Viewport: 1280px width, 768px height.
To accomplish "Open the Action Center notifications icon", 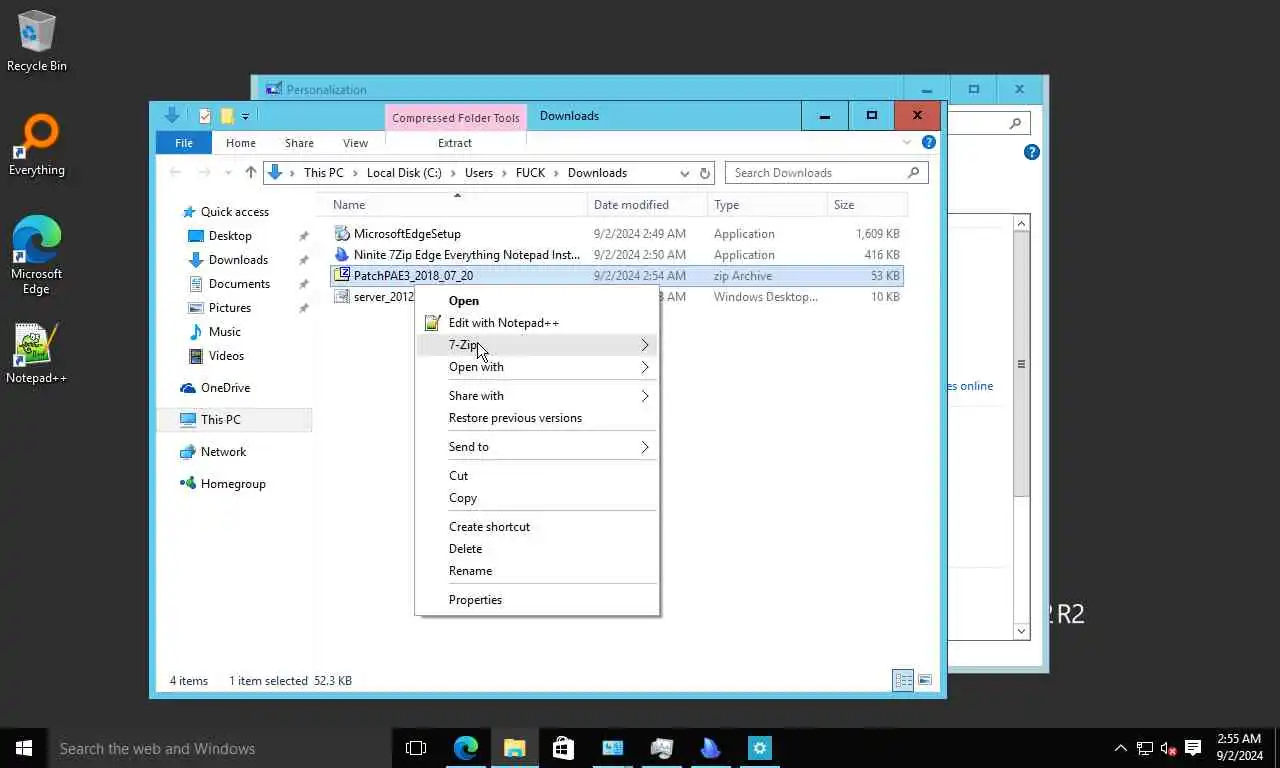I will pyautogui.click(x=1193, y=748).
